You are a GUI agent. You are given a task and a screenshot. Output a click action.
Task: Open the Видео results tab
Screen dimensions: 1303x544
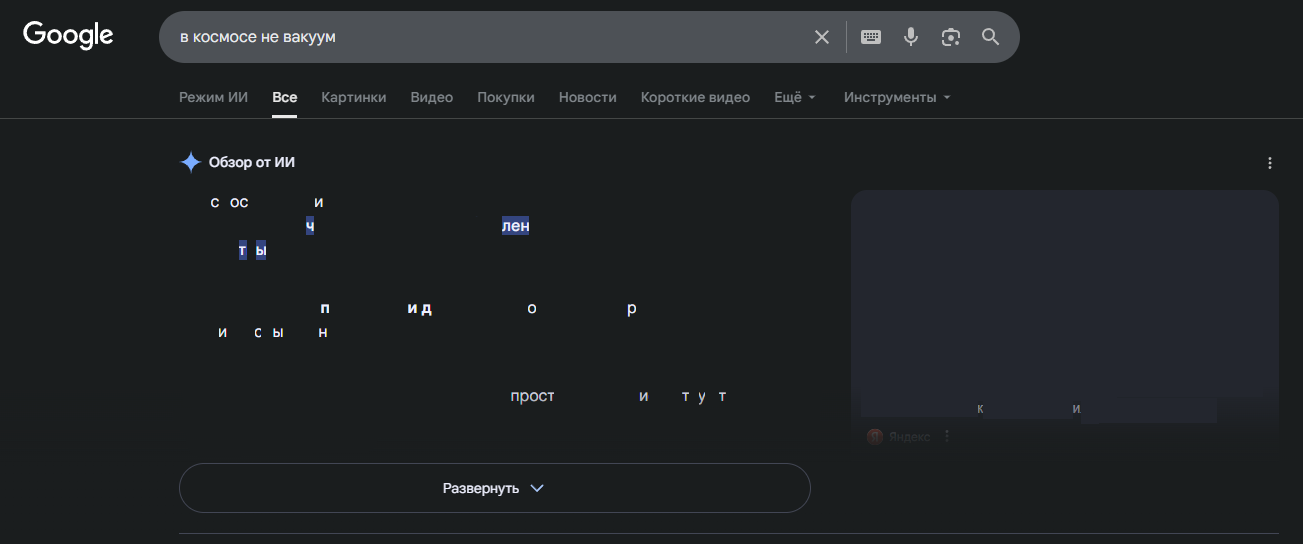(x=431, y=97)
